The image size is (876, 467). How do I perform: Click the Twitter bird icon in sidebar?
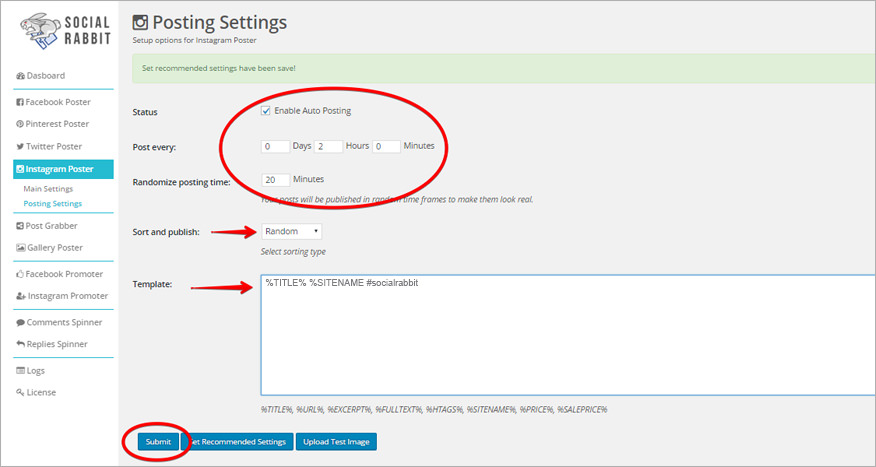tap(20, 146)
